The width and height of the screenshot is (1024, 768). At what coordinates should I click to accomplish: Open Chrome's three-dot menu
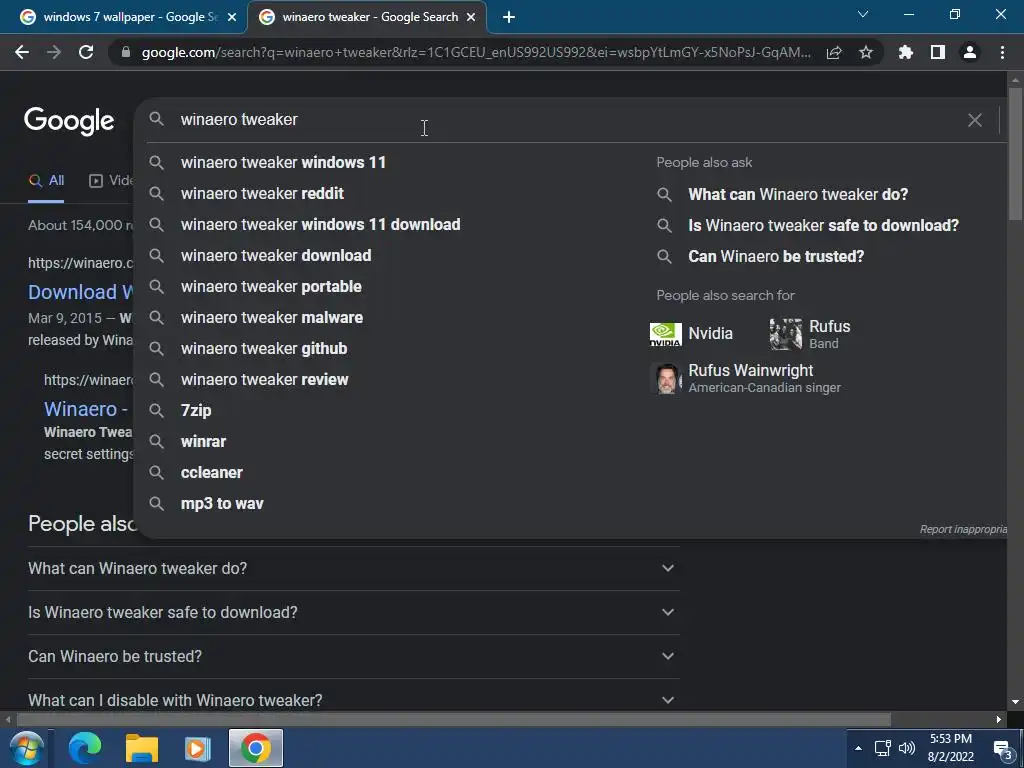click(x=1002, y=52)
